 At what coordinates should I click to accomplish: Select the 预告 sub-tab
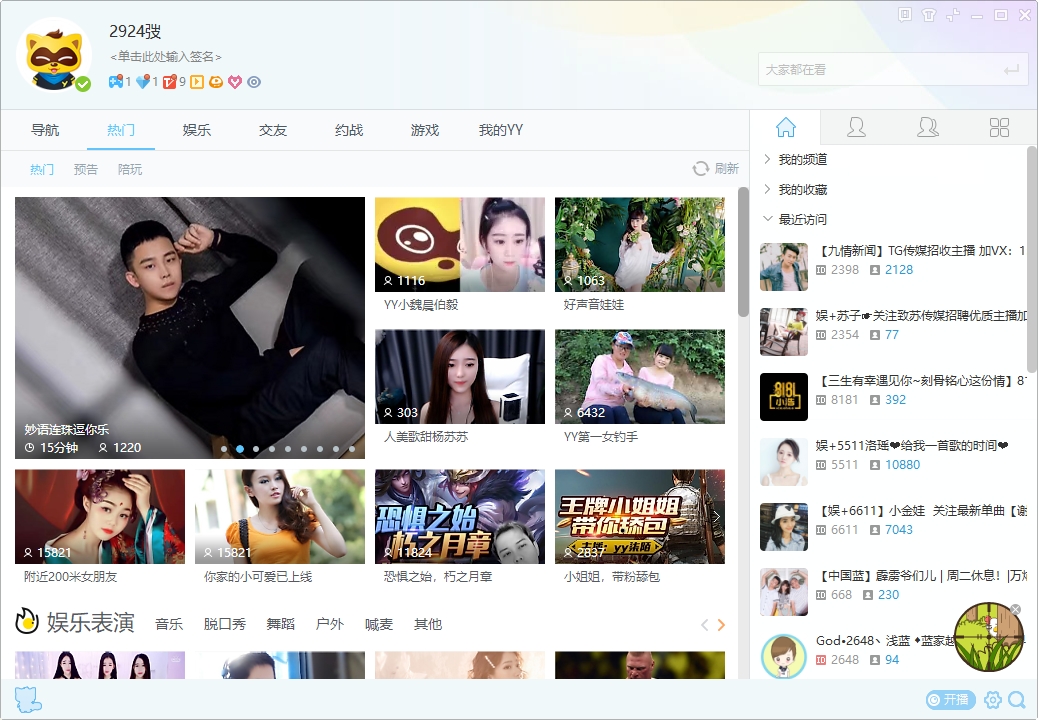86,169
